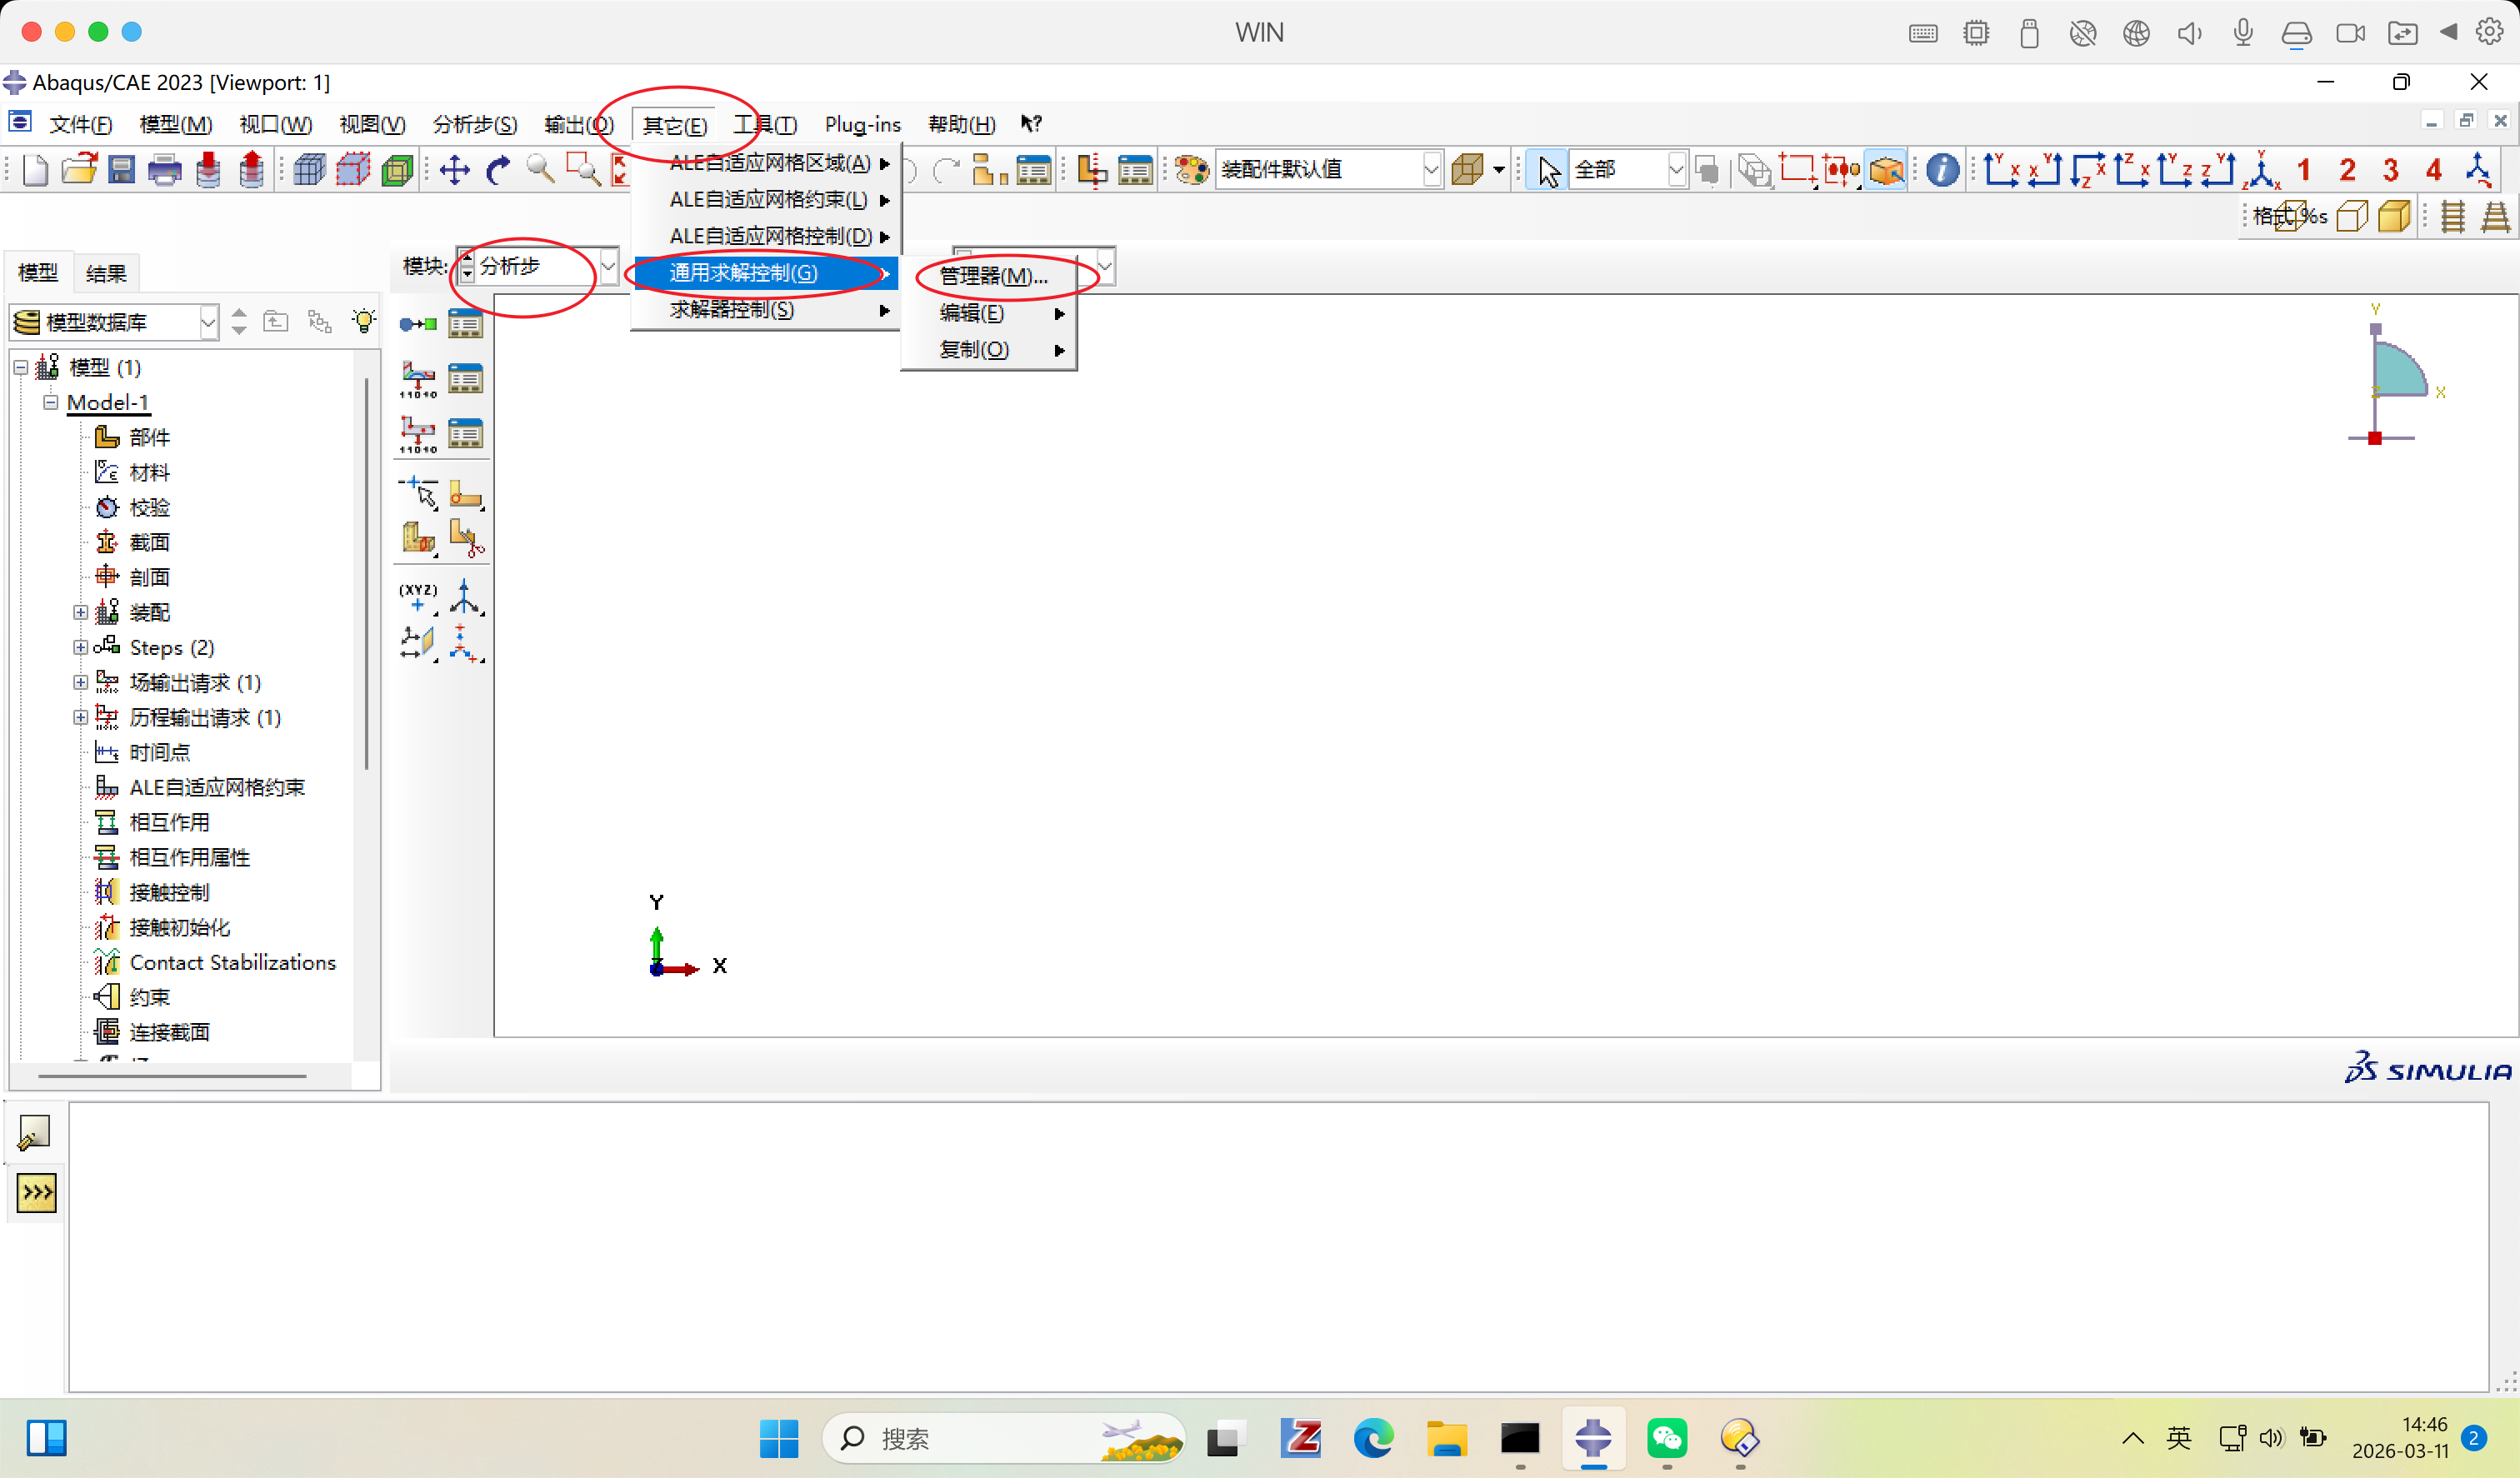Screen dimensions: 2520x1478
Task: Toggle the selection arrow tool
Action: click(x=1548, y=170)
